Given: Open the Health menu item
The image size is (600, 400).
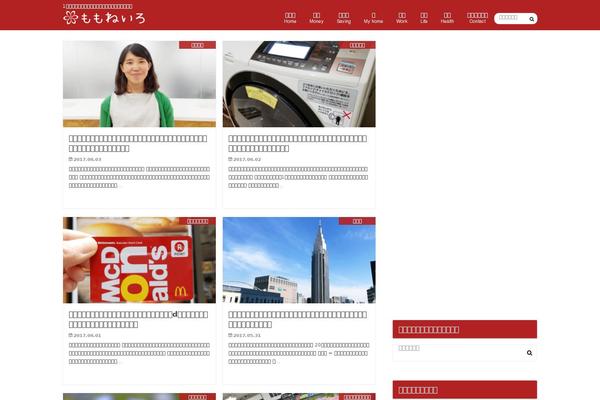Looking at the screenshot, I should pyautogui.click(x=447, y=18).
